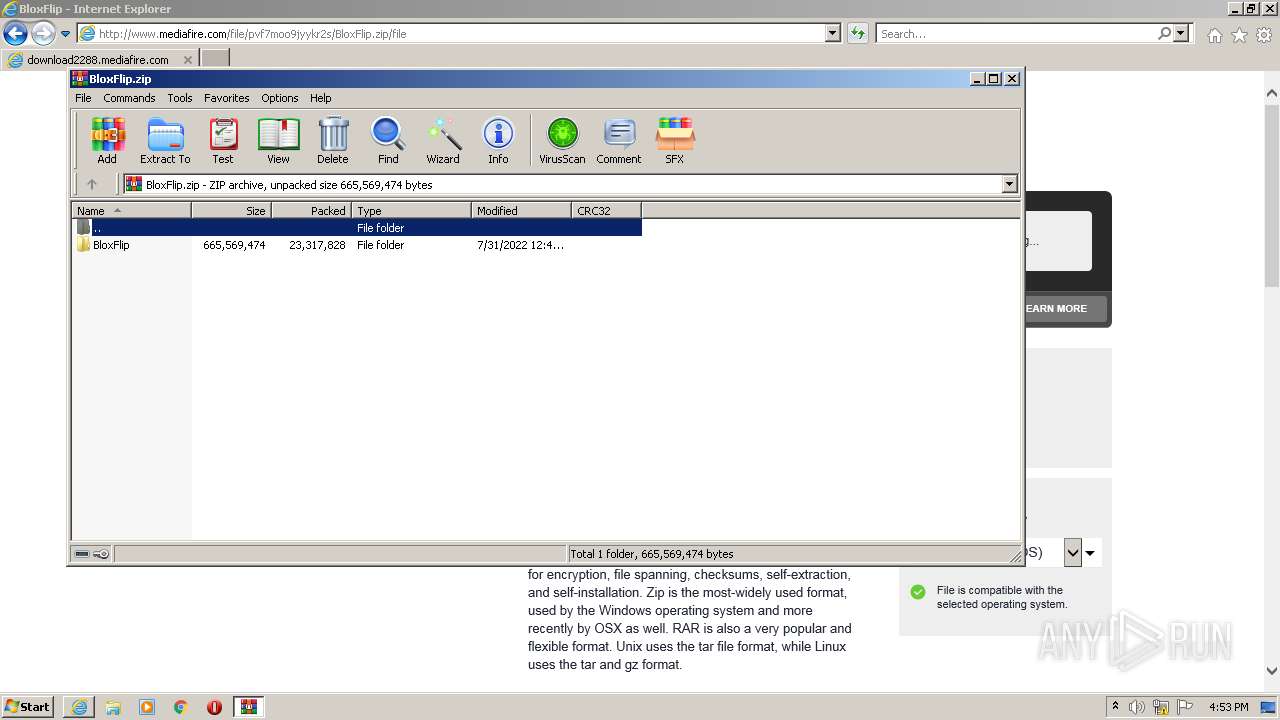Sort file list by Size column

[231, 211]
